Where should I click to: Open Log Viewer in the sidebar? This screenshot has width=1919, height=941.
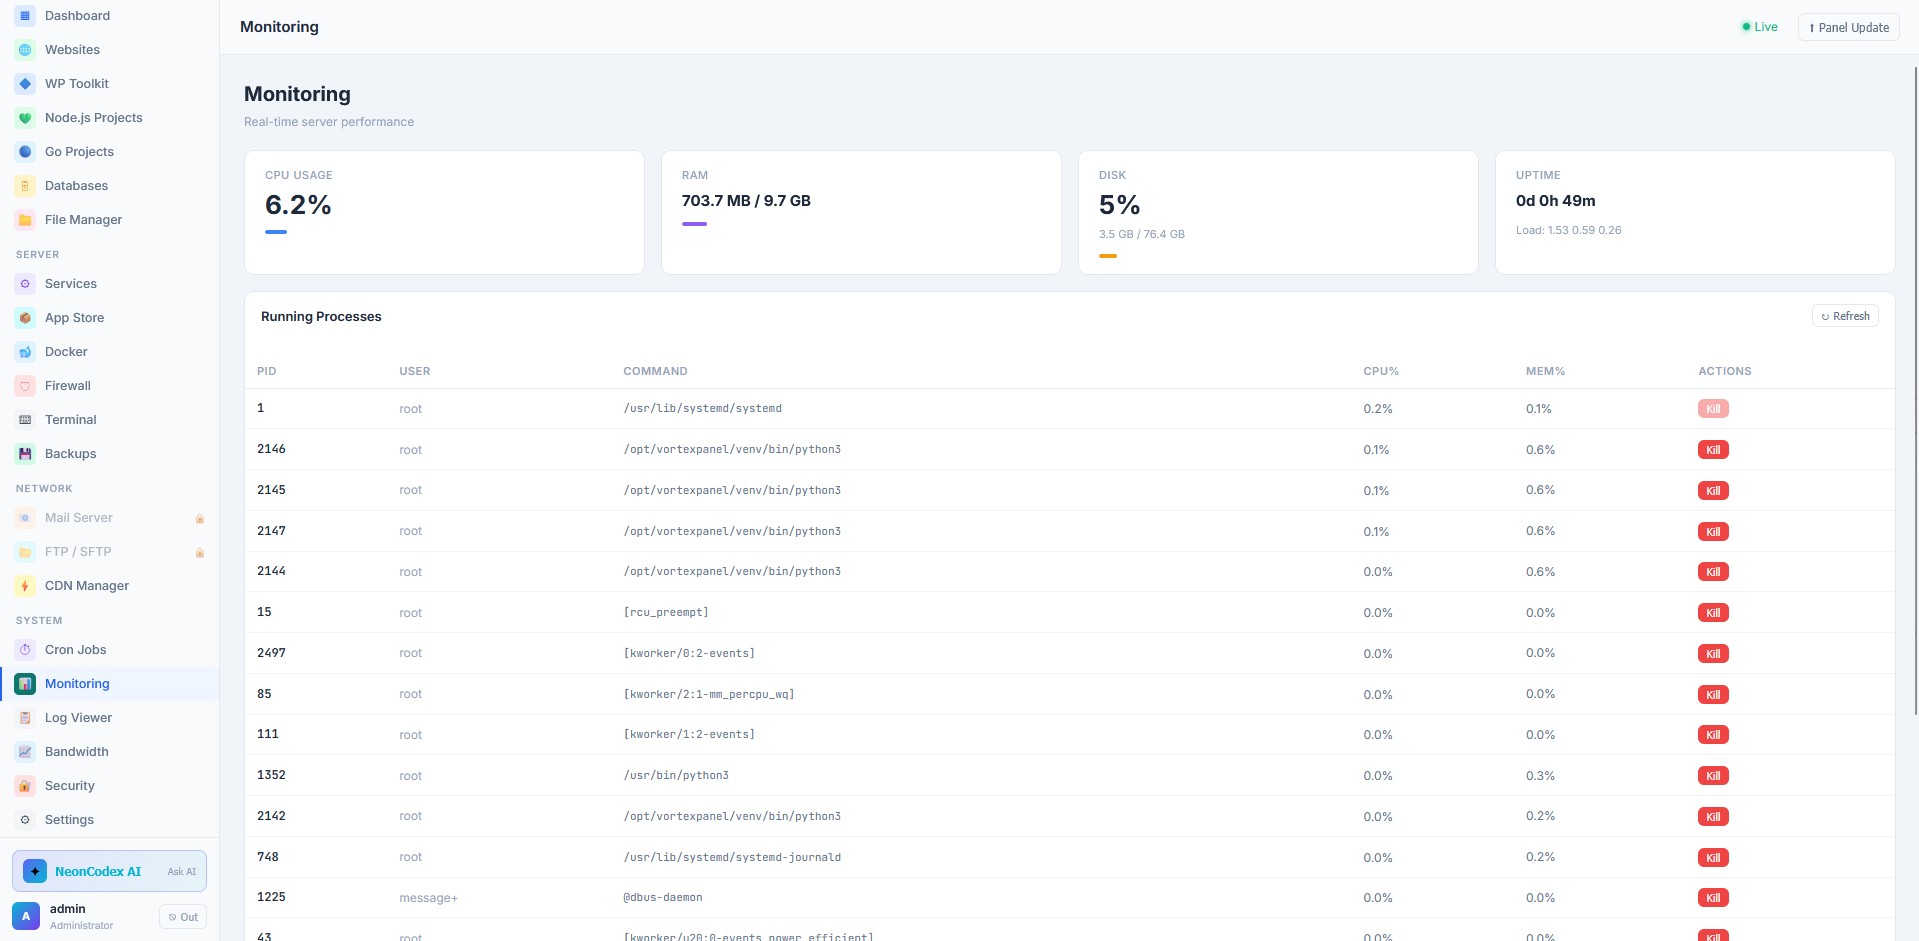[109, 718]
